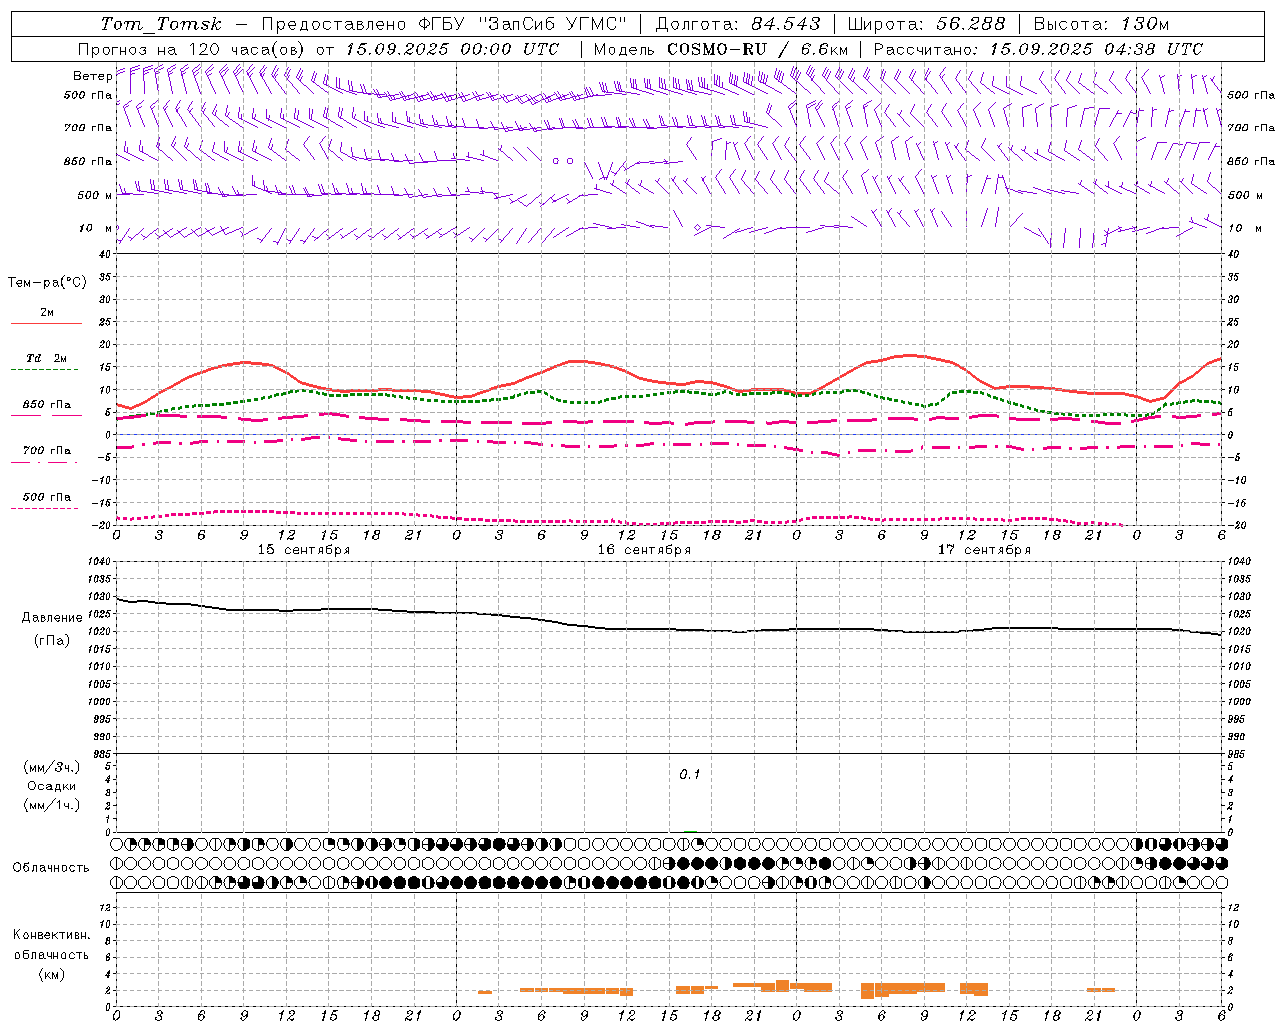Click the Конвективн. convective cloud label

51,935
